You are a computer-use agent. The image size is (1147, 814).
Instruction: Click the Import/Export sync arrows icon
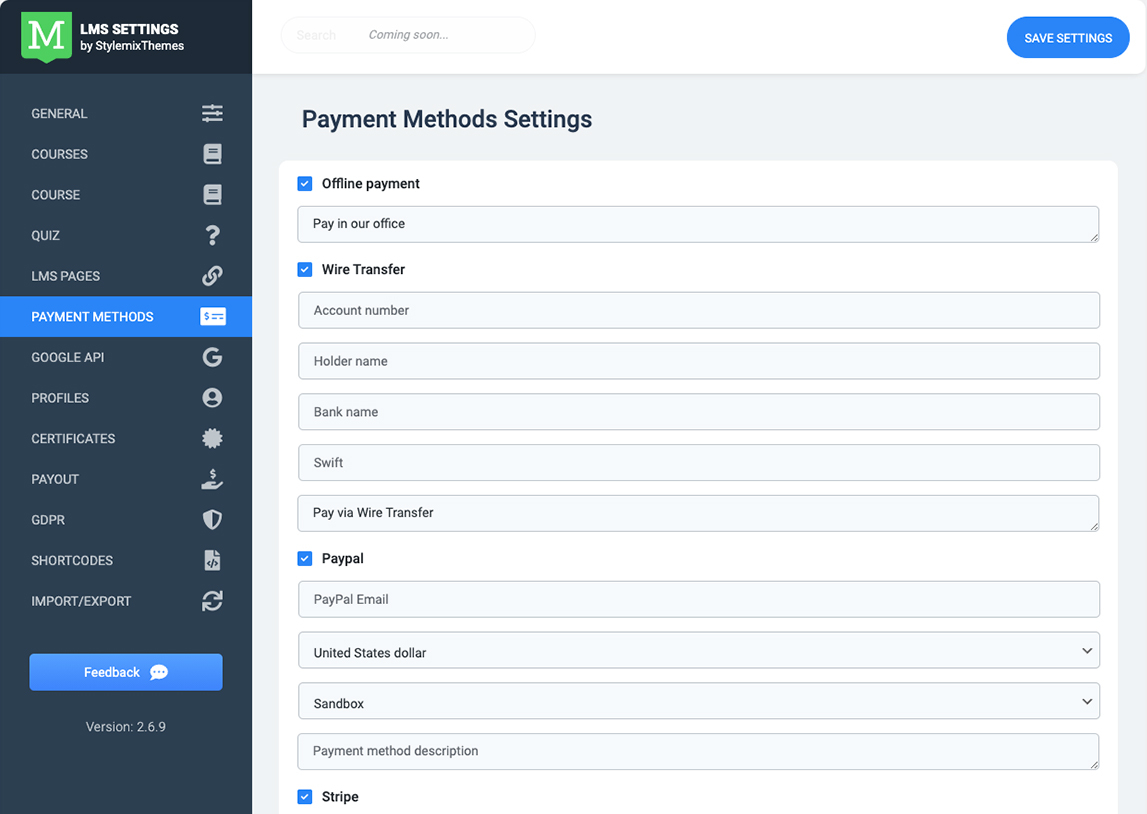(x=212, y=601)
